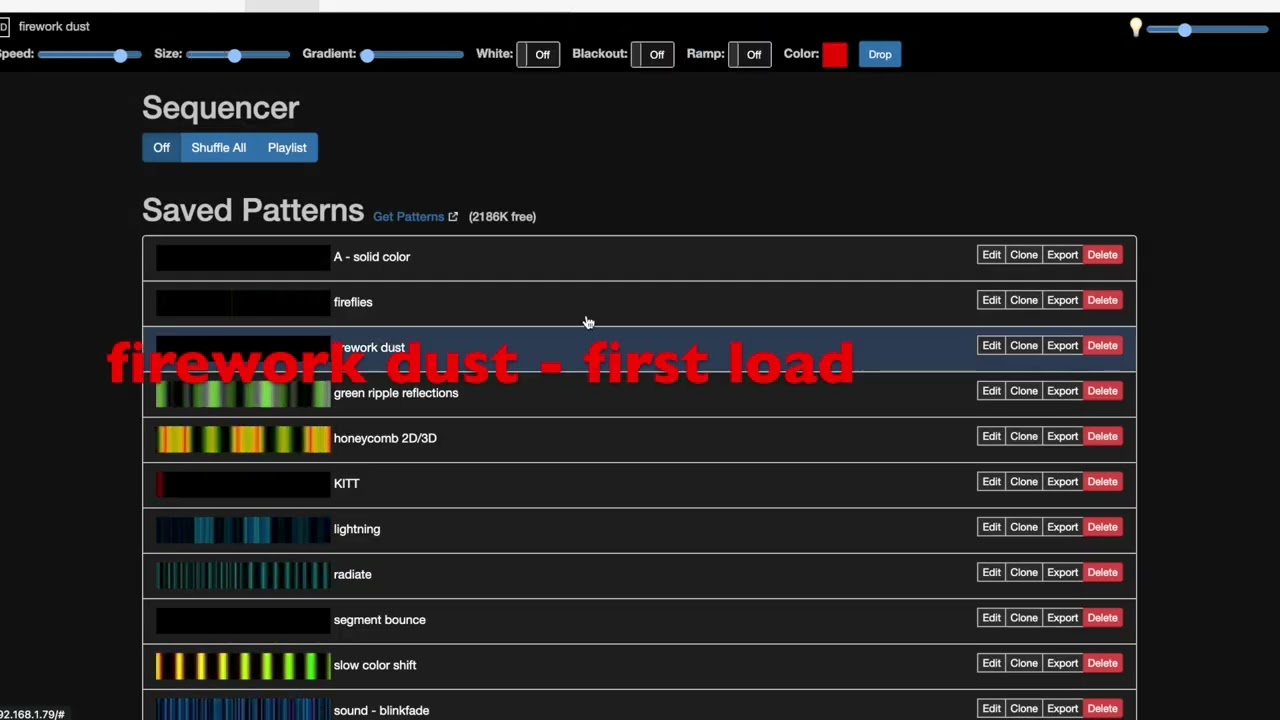Edit the fireflies pattern

point(991,300)
